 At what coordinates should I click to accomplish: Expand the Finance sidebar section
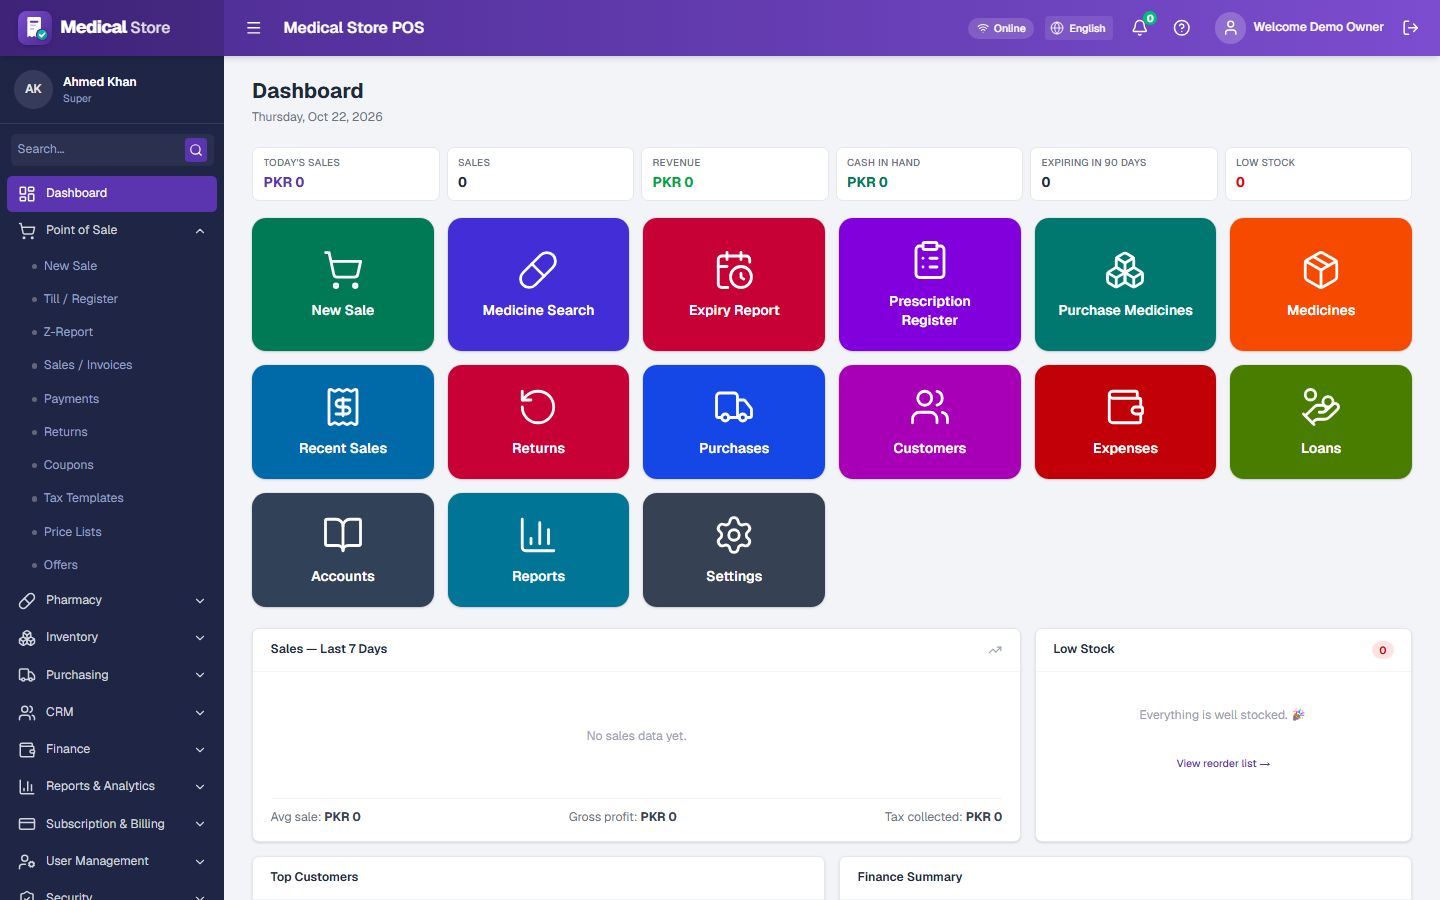click(112, 749)
